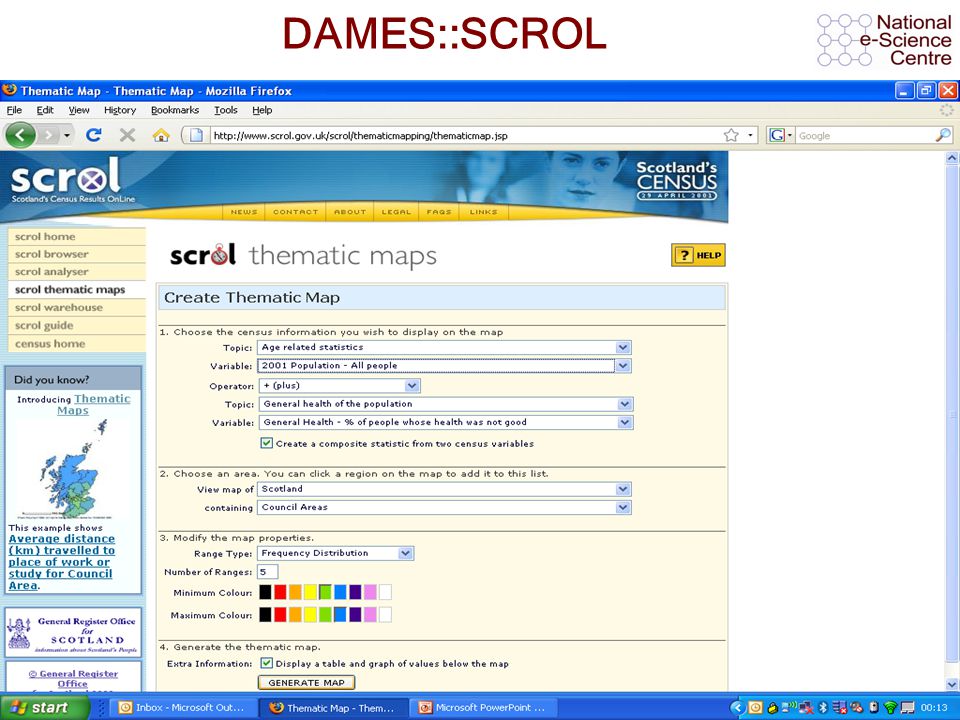Click the Bluetooth icon in the system tray

[823, 708]
